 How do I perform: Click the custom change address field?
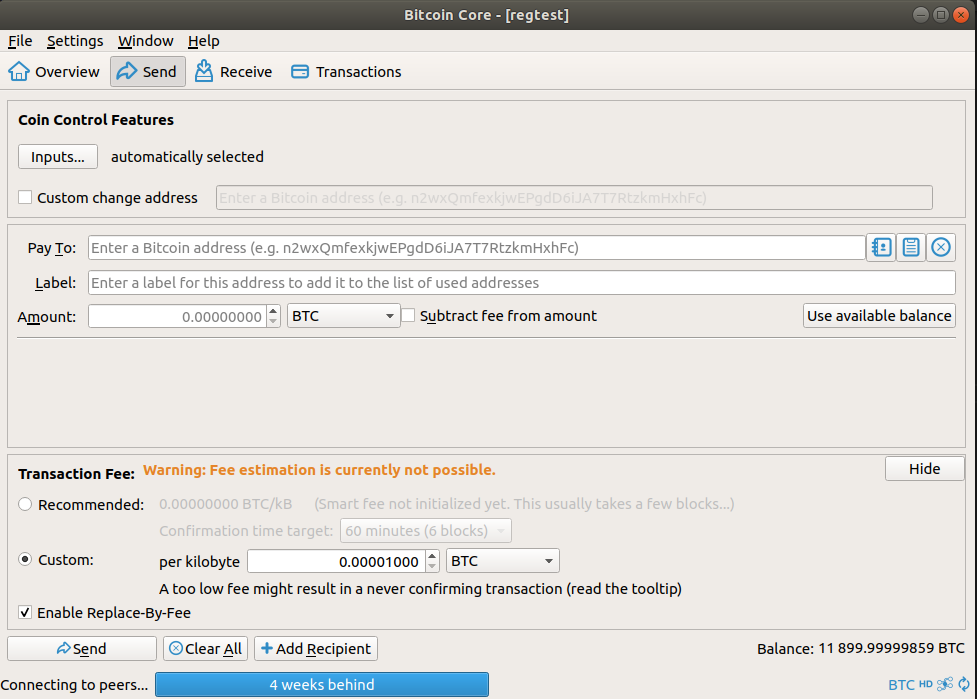[574, 197]
